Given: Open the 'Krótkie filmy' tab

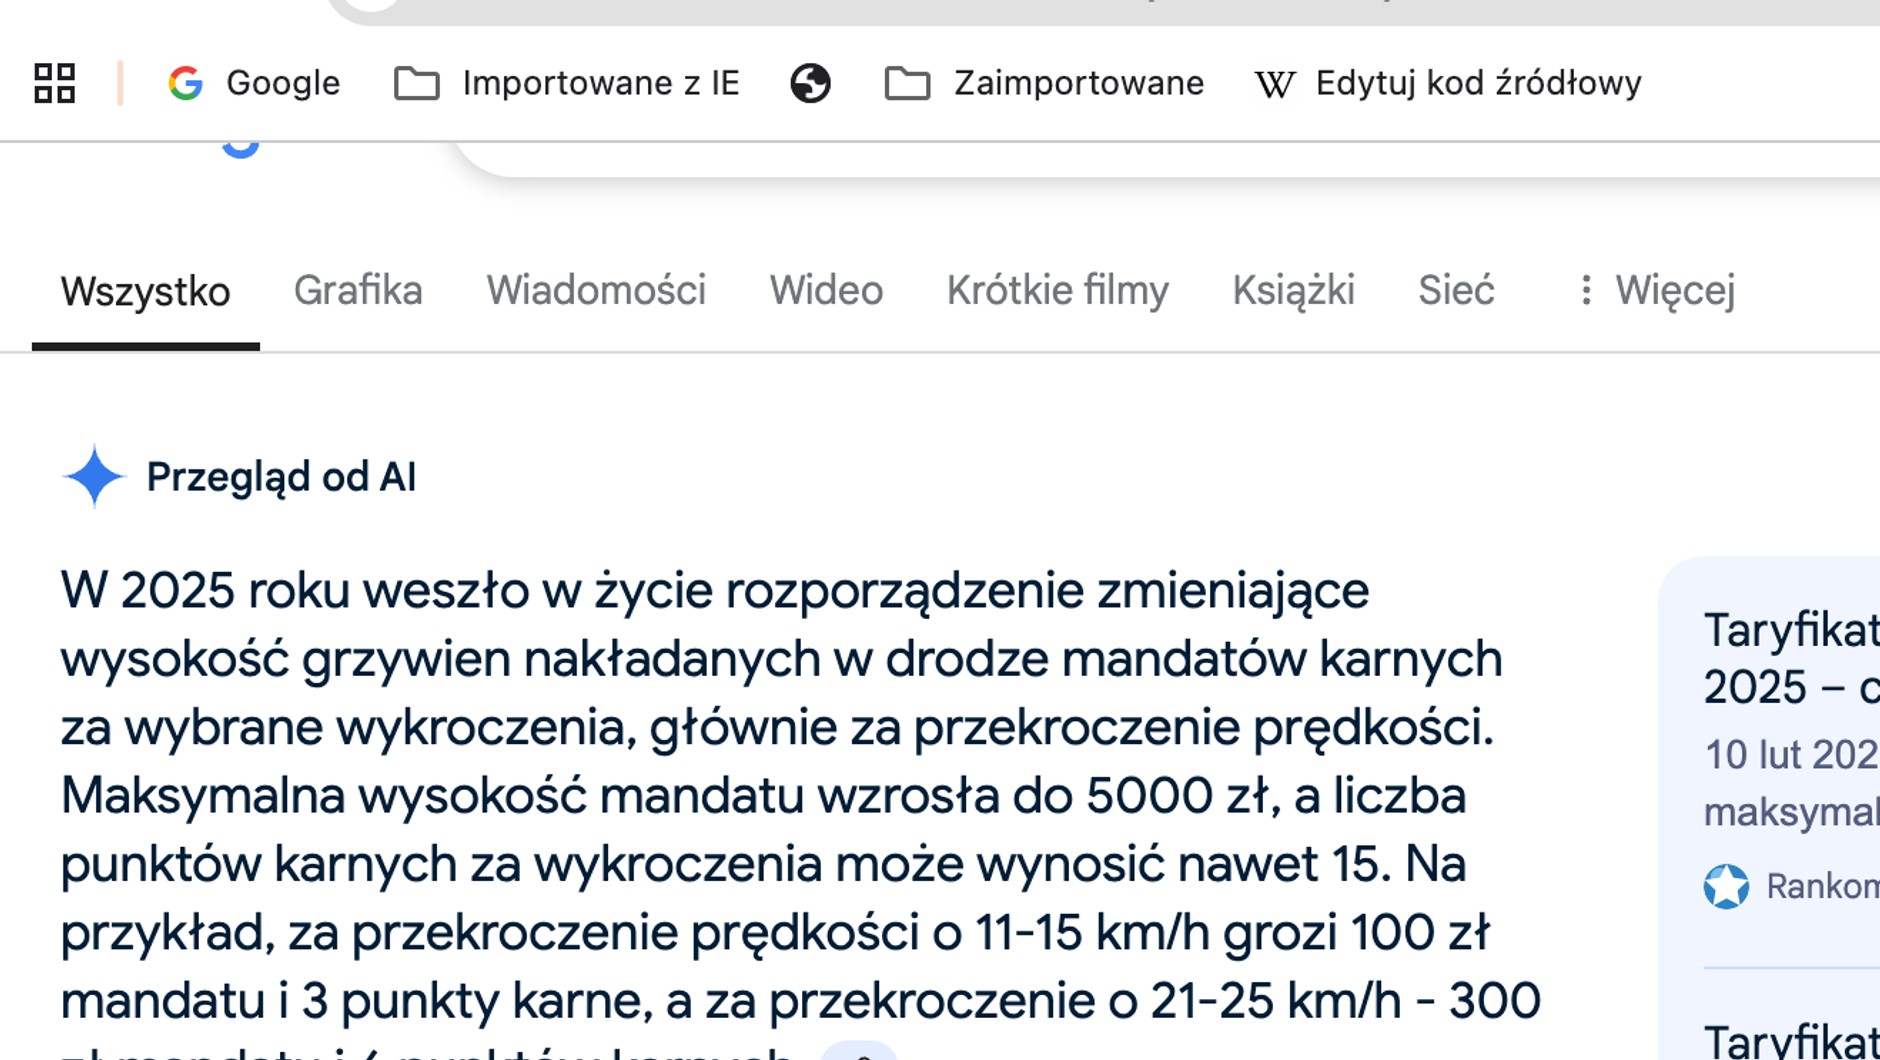Looking at the screenshot, I should pyautogui.click(x=1057, y=291).
